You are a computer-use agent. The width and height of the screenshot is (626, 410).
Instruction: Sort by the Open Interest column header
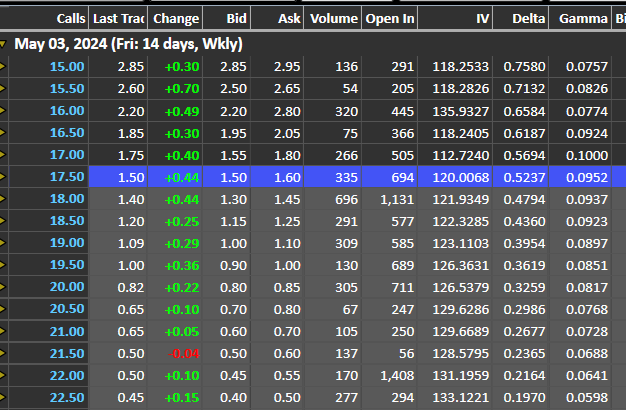pyautogui.click(x=390, y=18)
